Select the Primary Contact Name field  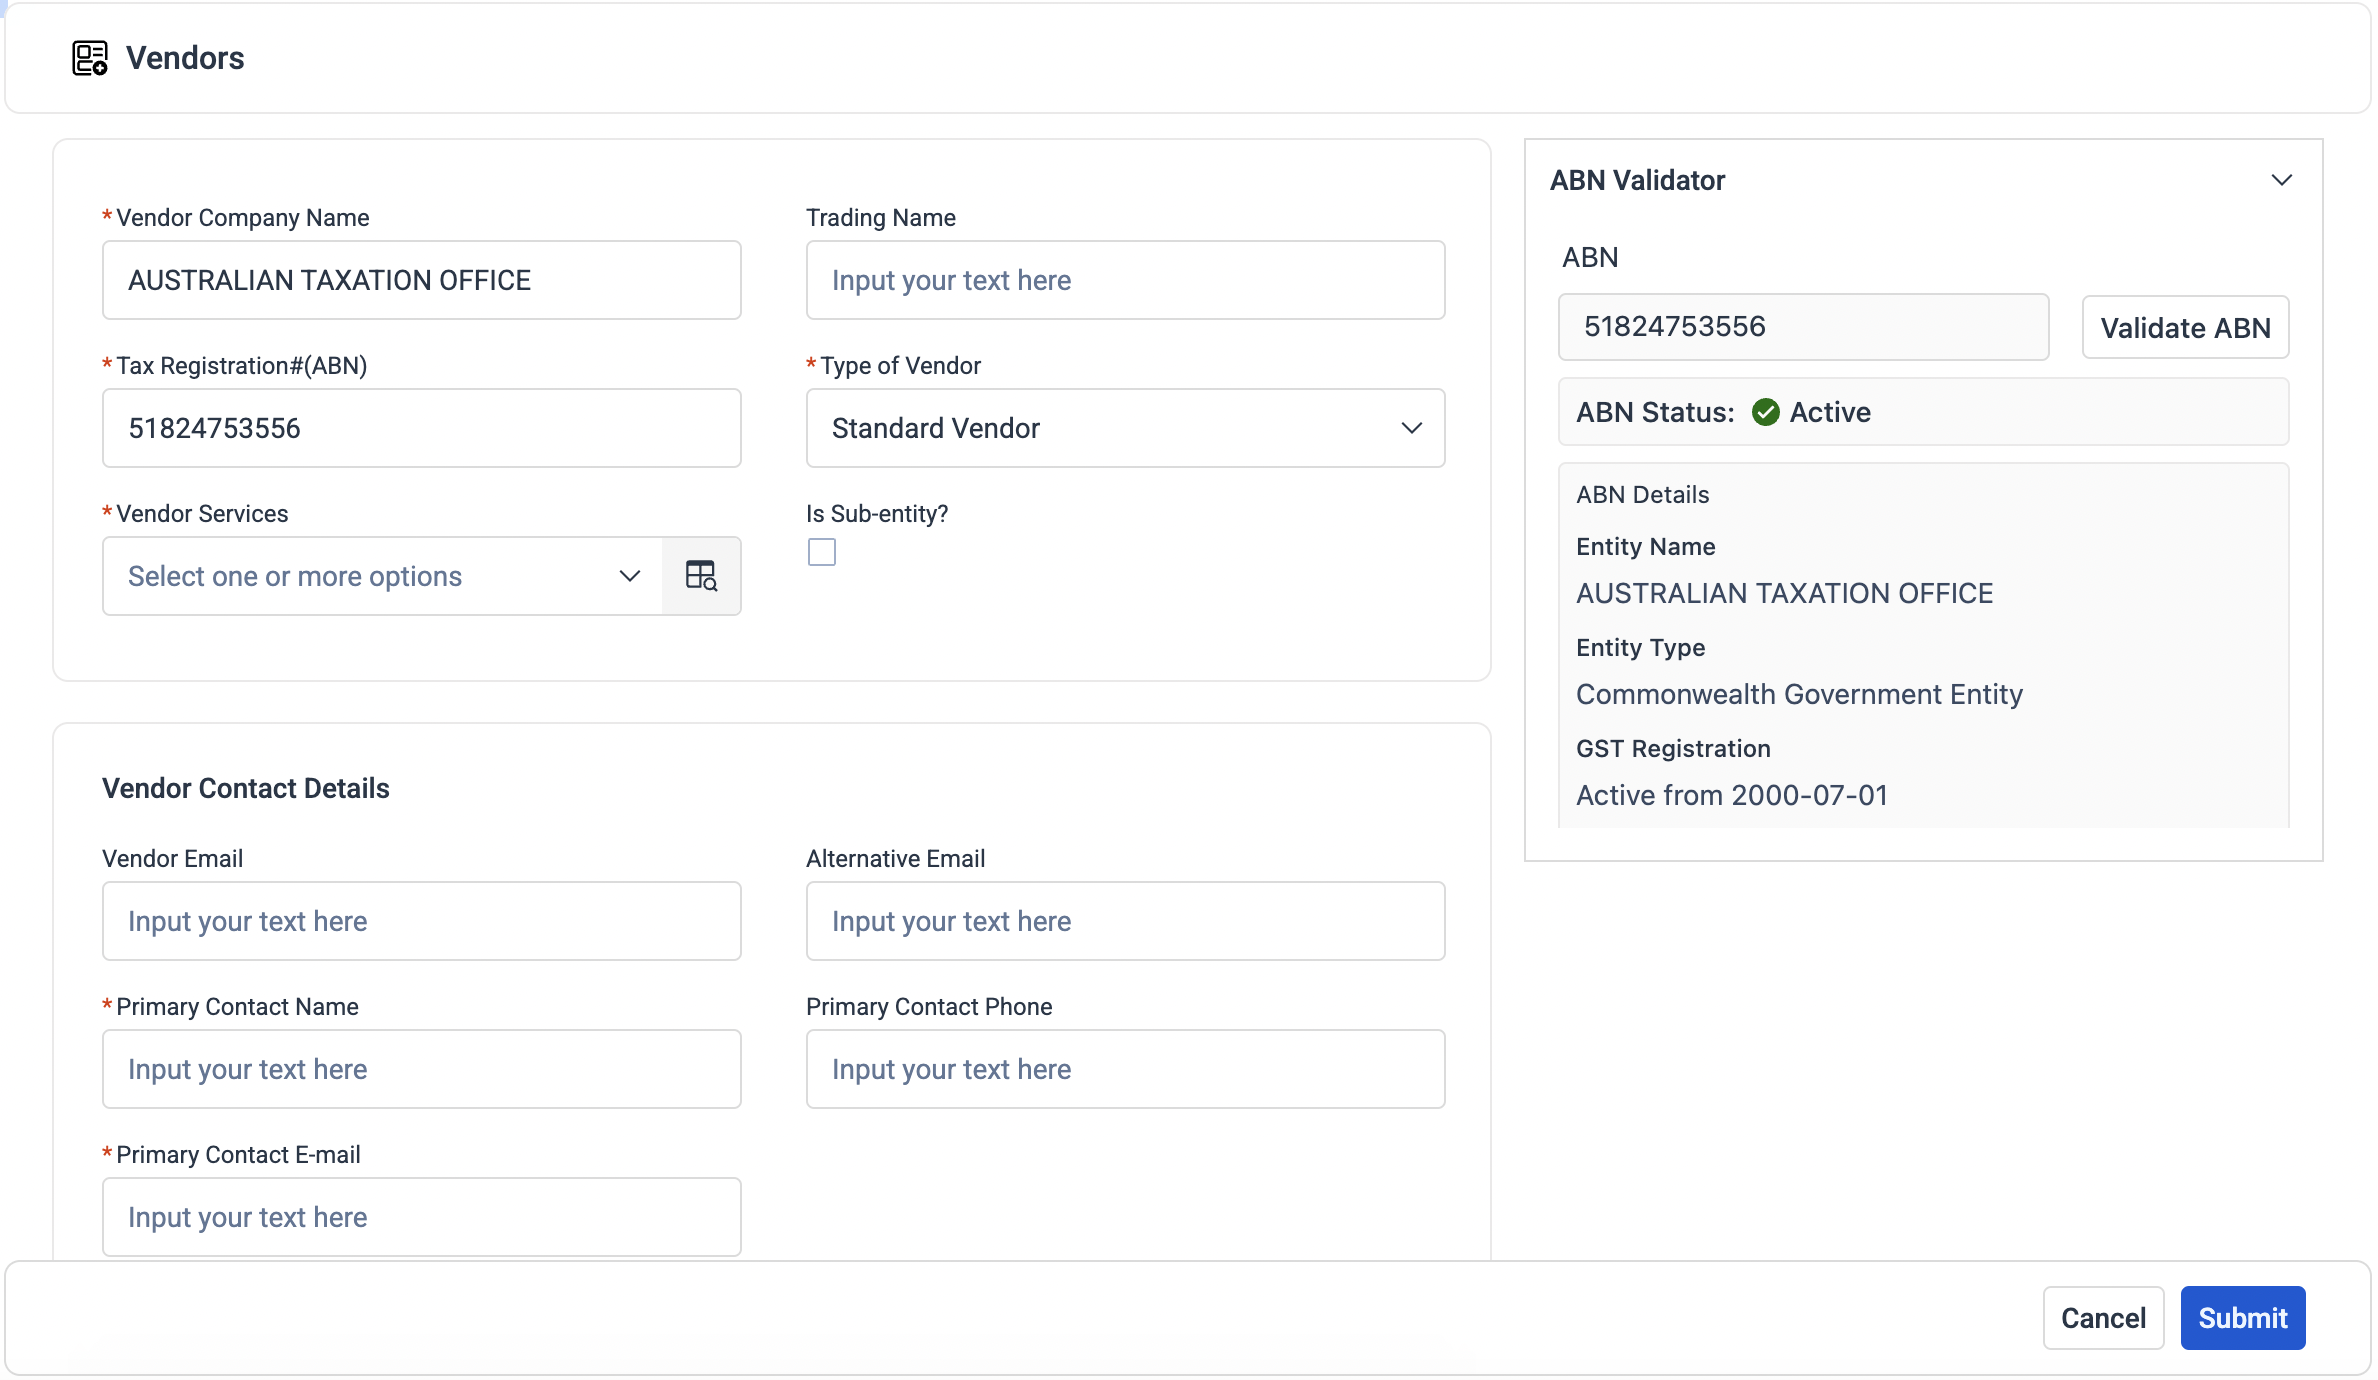tap(421, 1069)
